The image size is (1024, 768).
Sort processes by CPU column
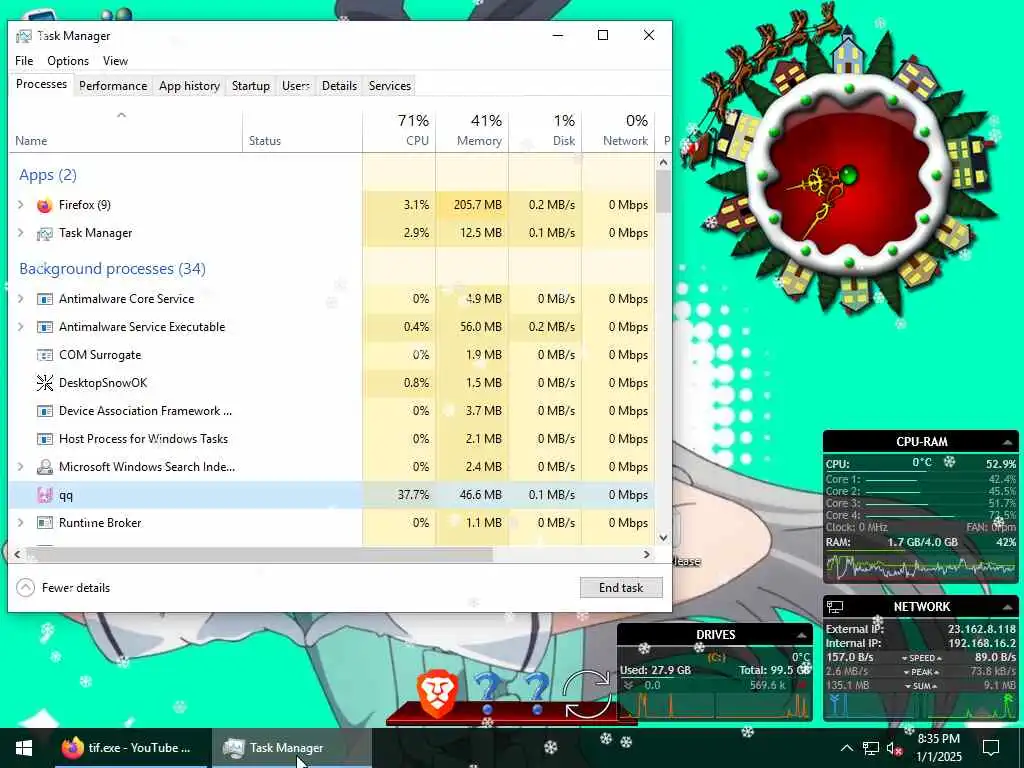click(x=399, y=131)
